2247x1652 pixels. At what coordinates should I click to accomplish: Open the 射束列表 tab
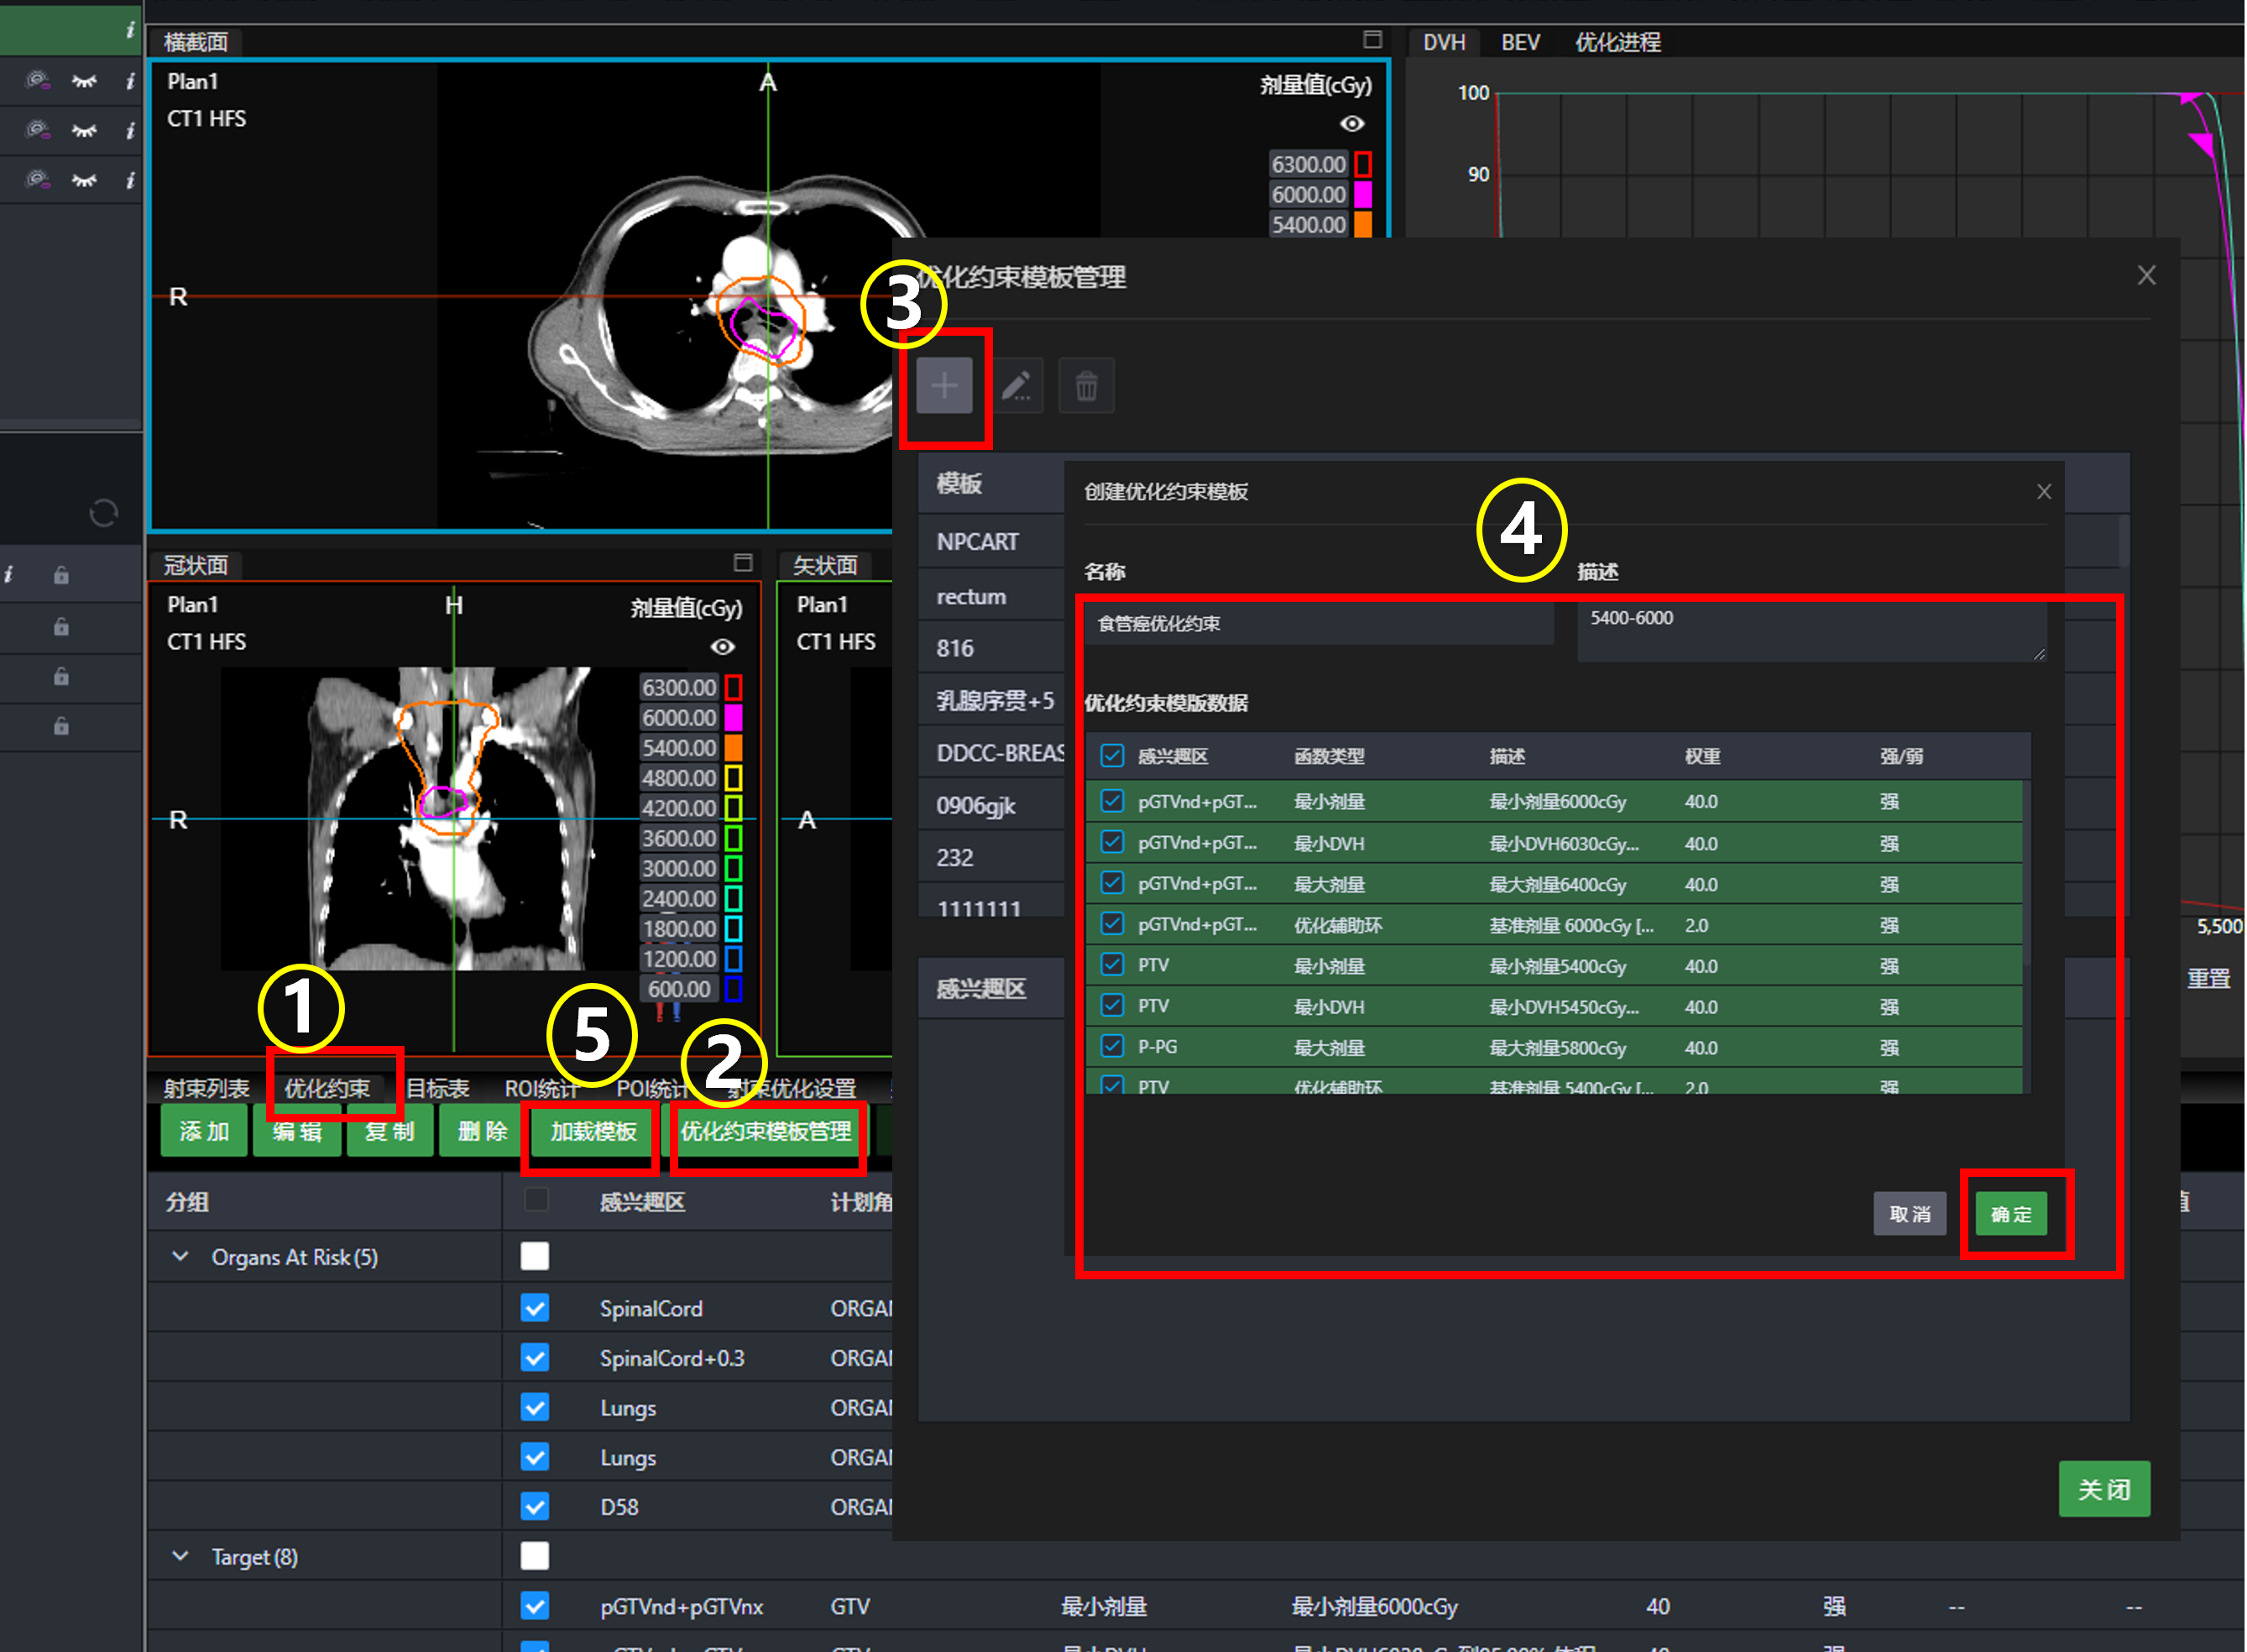(x=206, y=1087)
